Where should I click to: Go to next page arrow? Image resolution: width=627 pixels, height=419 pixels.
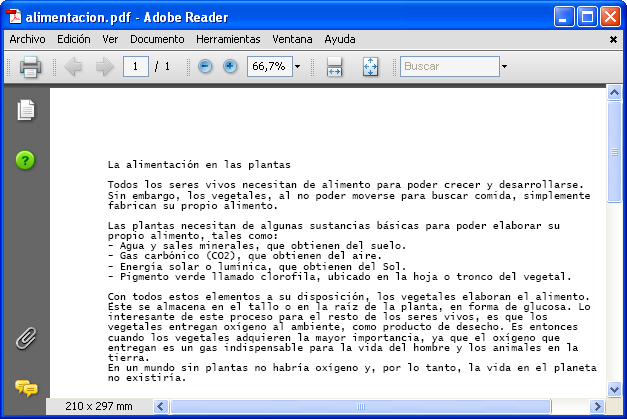(x=104, y=67)
